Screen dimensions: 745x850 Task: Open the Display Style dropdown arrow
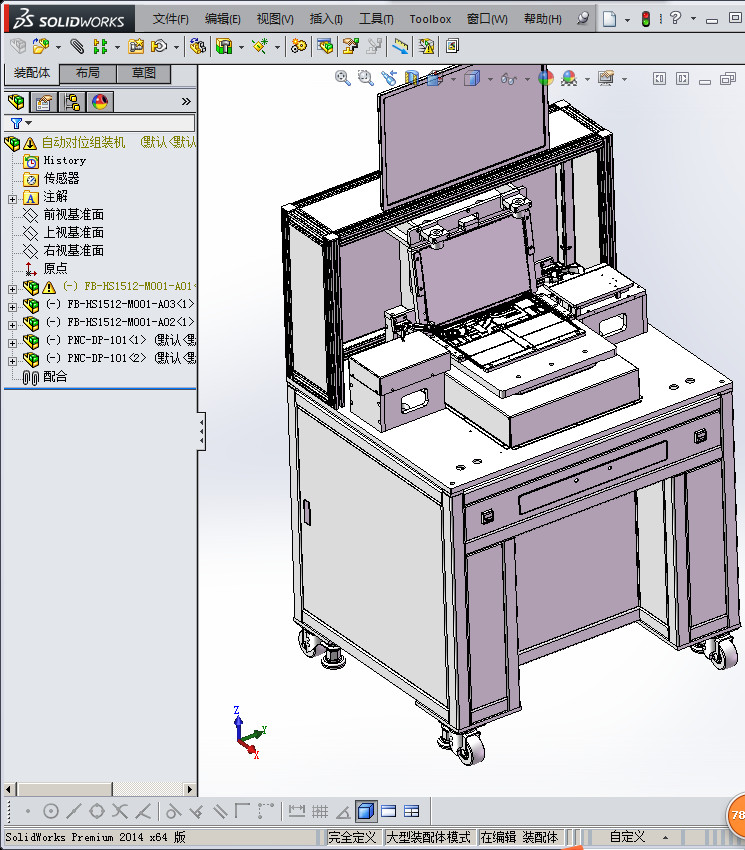click(x=490, y=80)
